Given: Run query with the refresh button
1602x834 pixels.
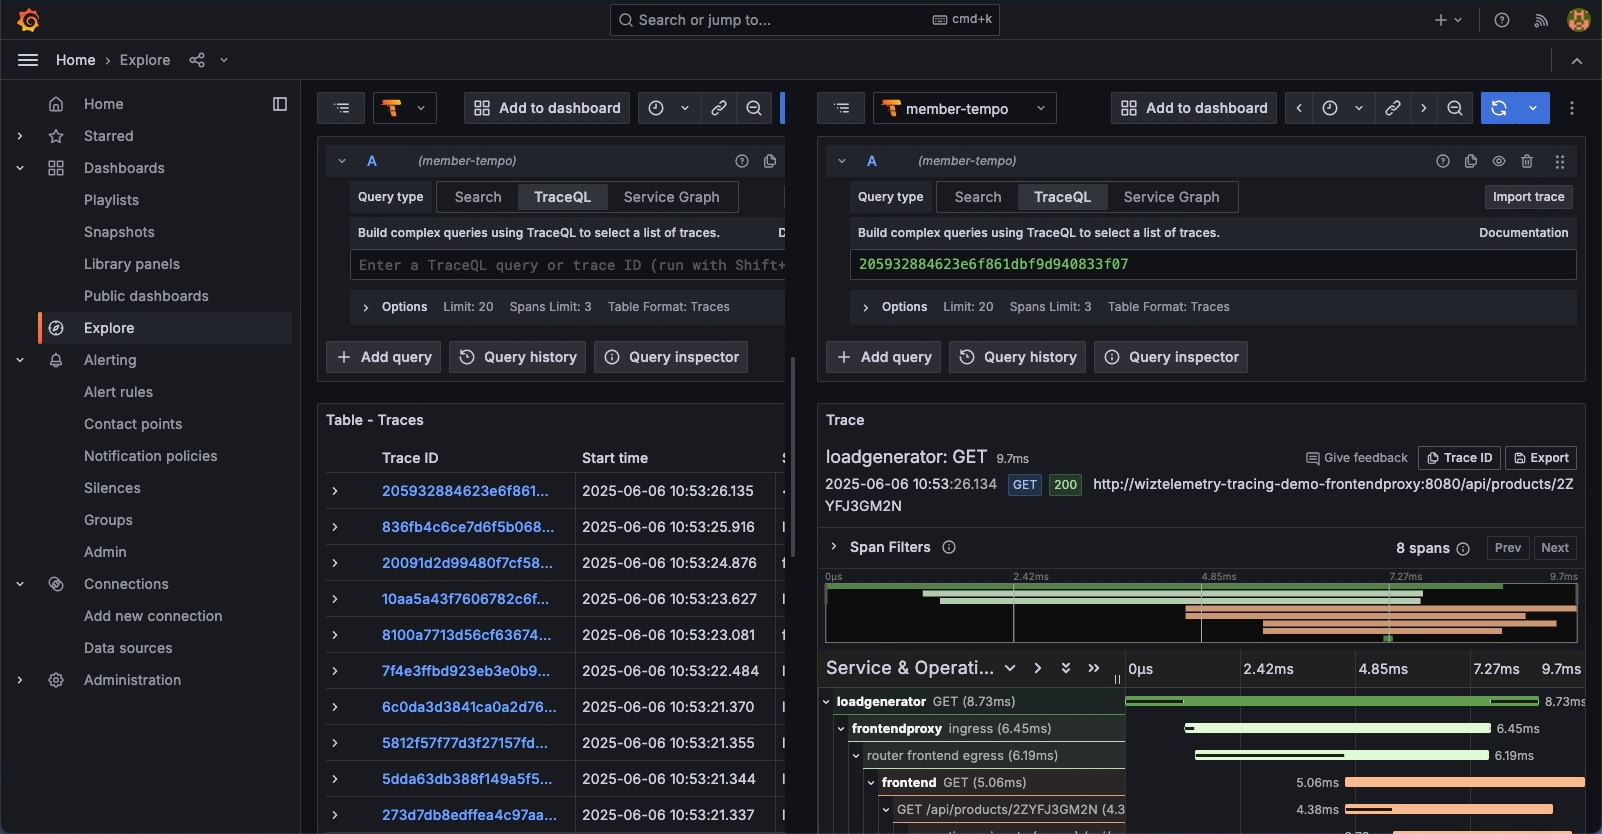Looking at the screenshot, I should tap(1498, 108).
